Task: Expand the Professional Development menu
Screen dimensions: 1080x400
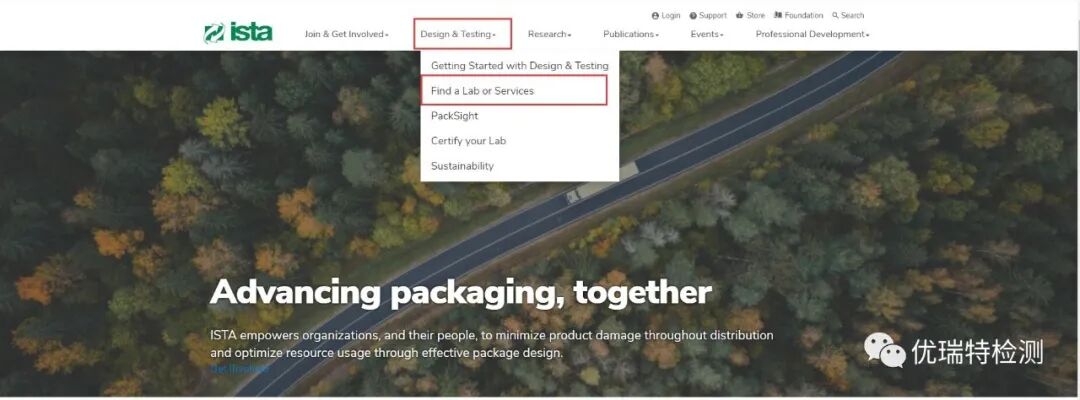Action: point(812,34)
